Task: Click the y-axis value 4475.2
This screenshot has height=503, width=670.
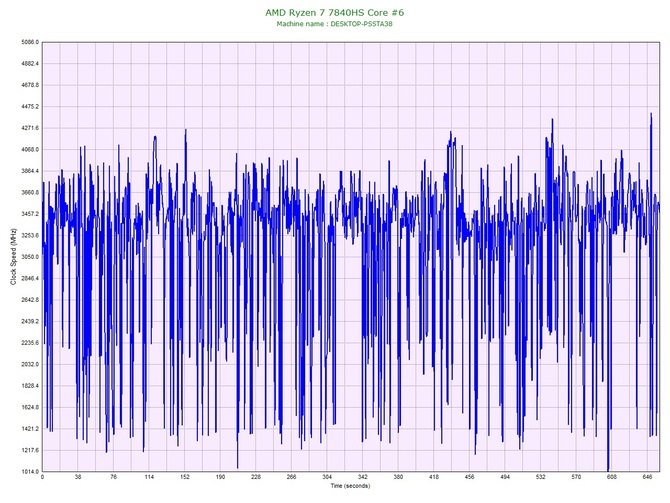Action: pos(30,106)
